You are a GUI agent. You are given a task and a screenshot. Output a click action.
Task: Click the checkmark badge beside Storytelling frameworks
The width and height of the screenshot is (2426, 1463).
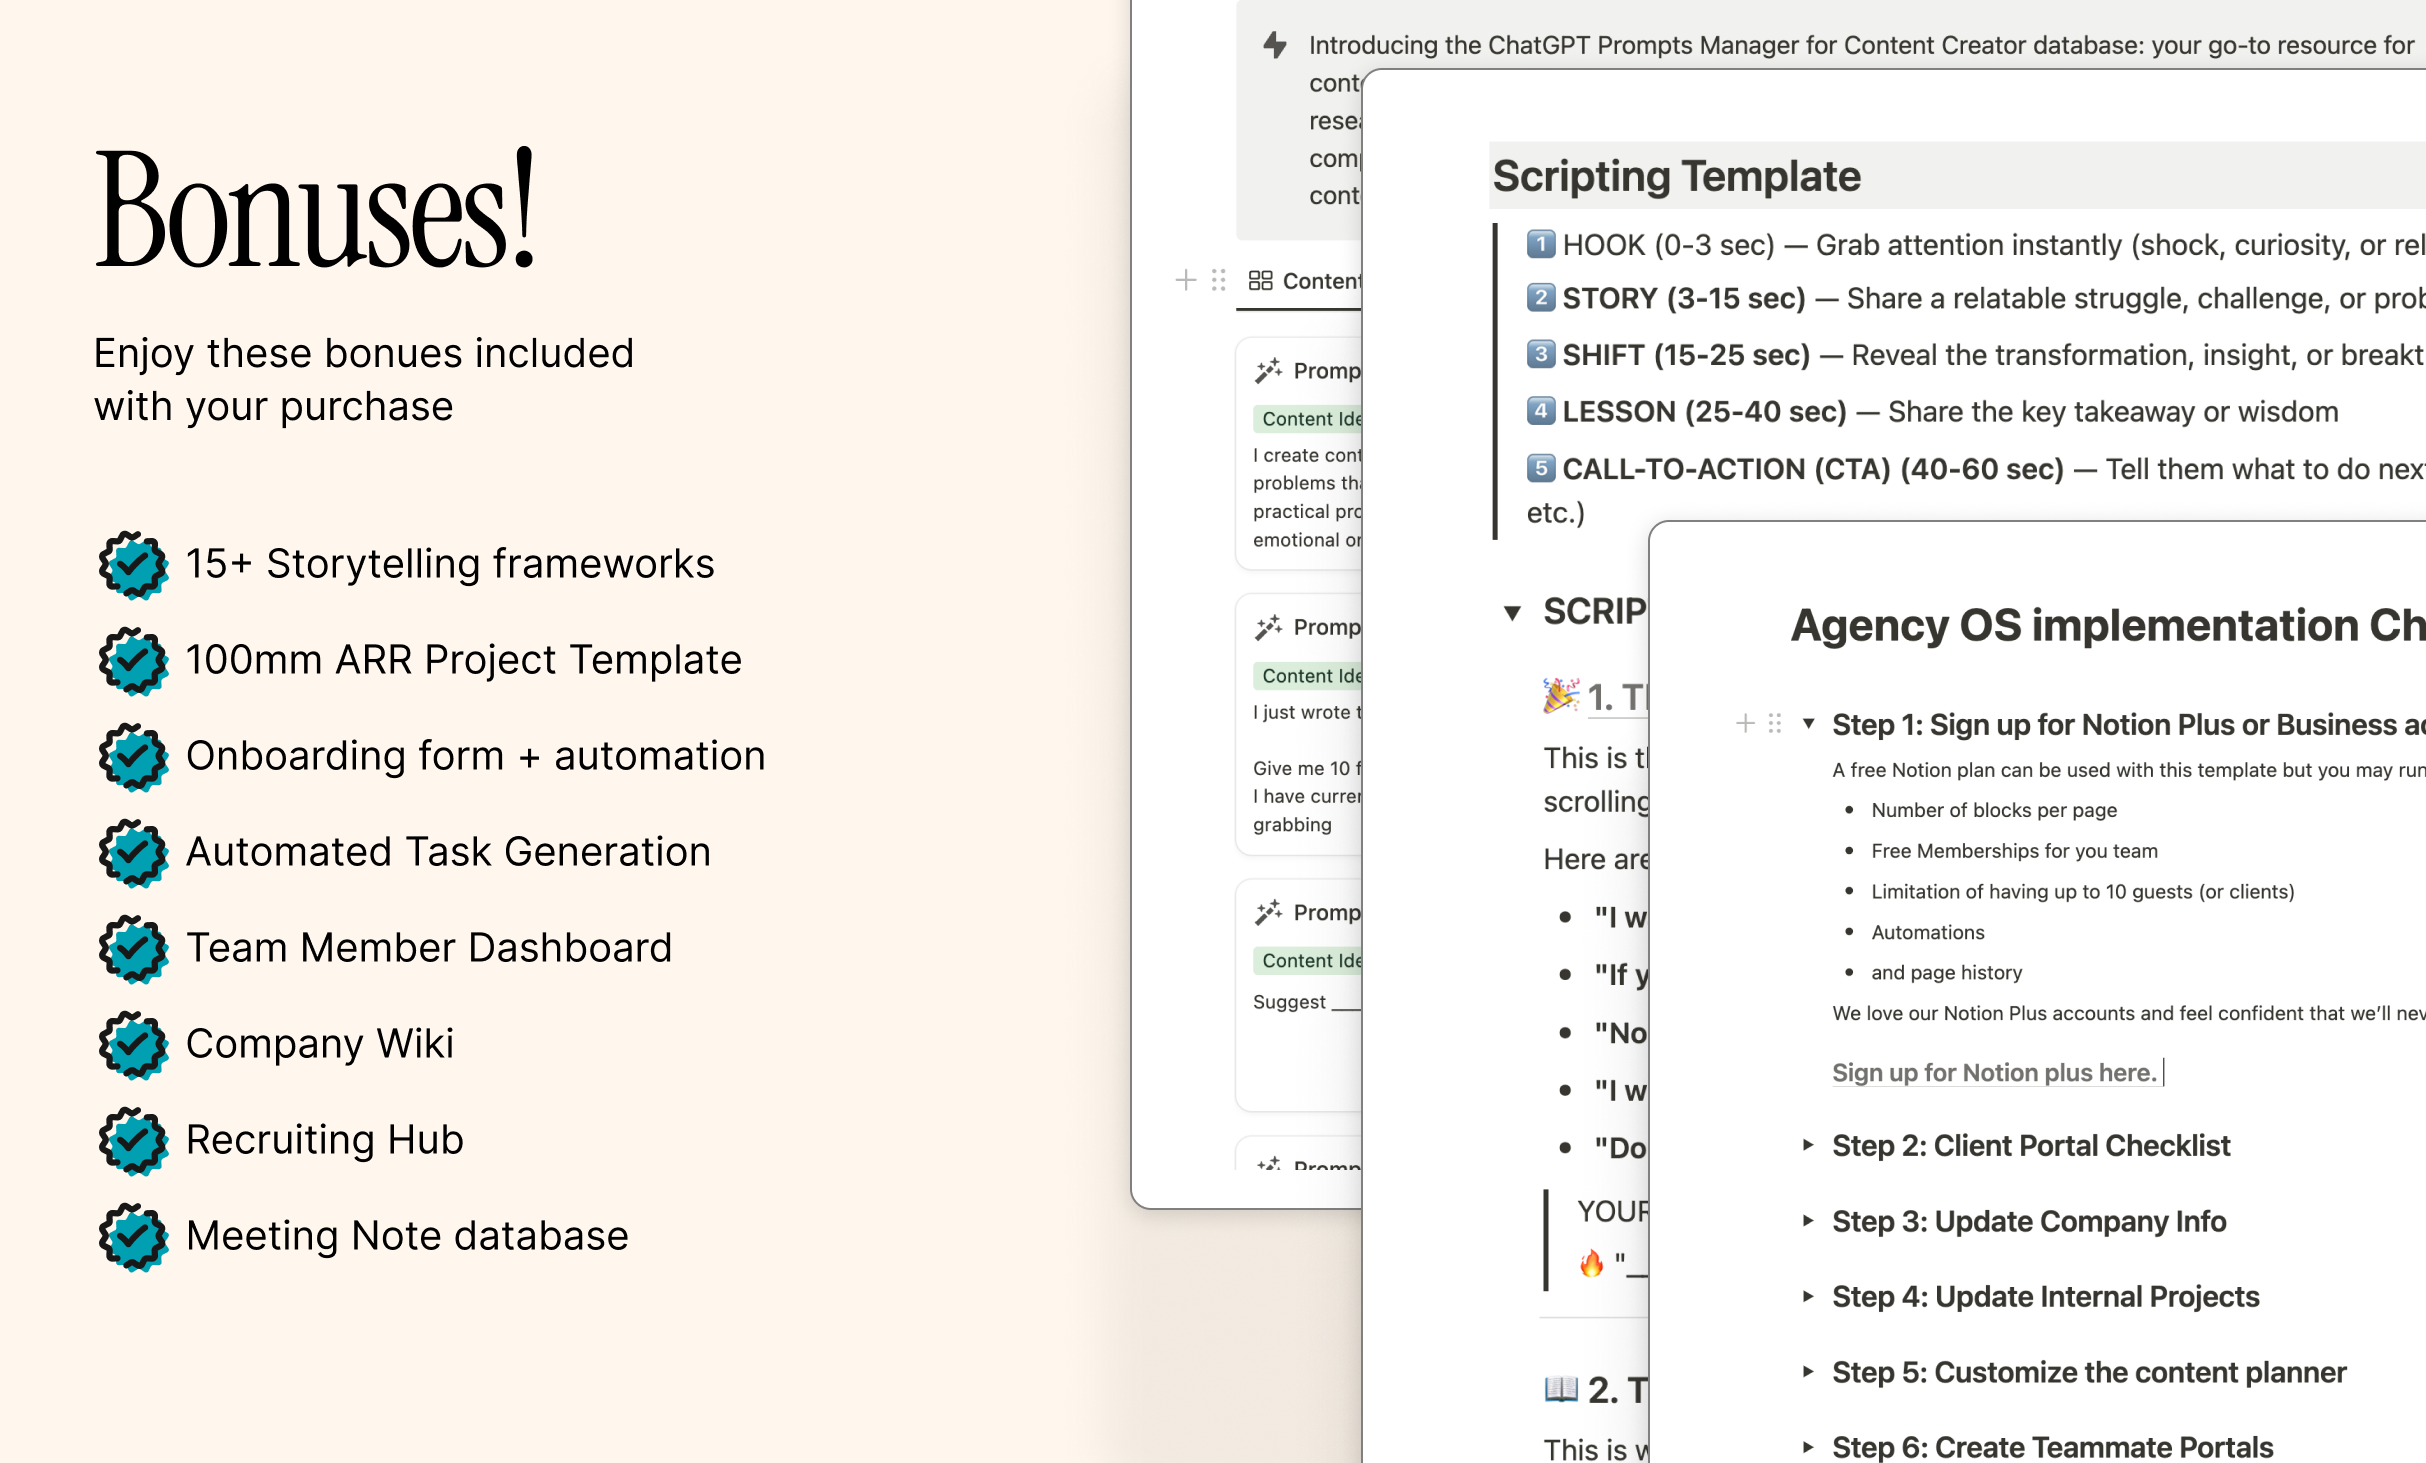click(133, 565)
